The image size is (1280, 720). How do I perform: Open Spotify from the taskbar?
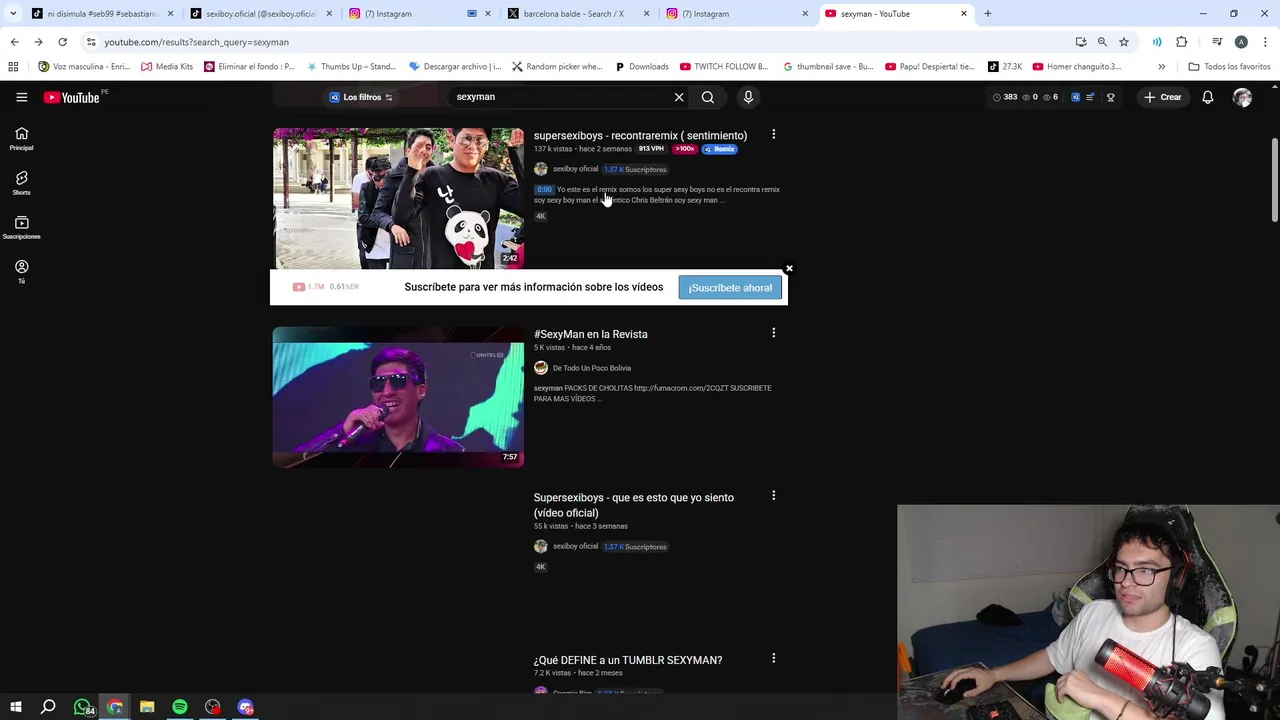click(x=180, y=707)
